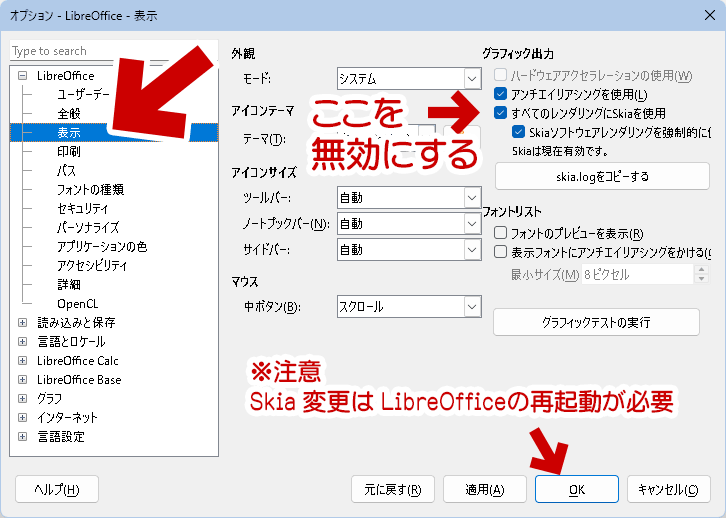
Task: Expand the 言語設定 tree node
Action: tap(22, 437)
